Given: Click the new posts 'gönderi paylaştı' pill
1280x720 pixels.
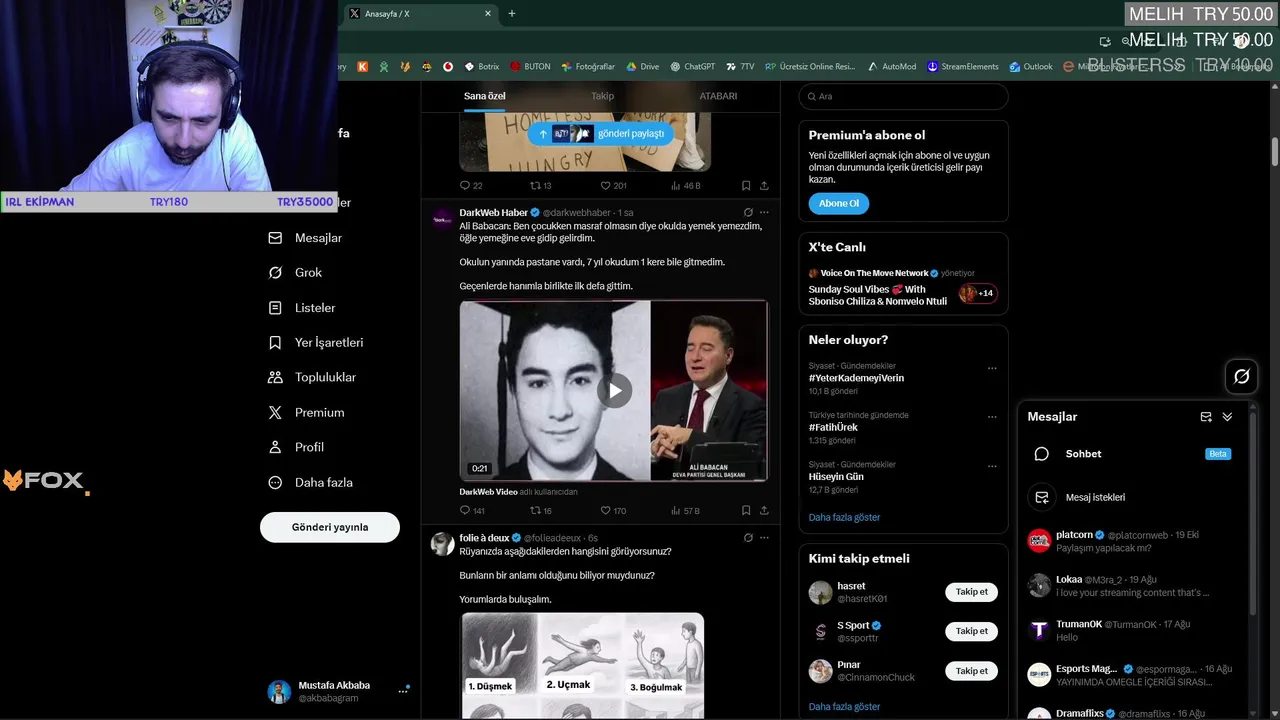Looking at the screenshot, I should pos(601,133).
